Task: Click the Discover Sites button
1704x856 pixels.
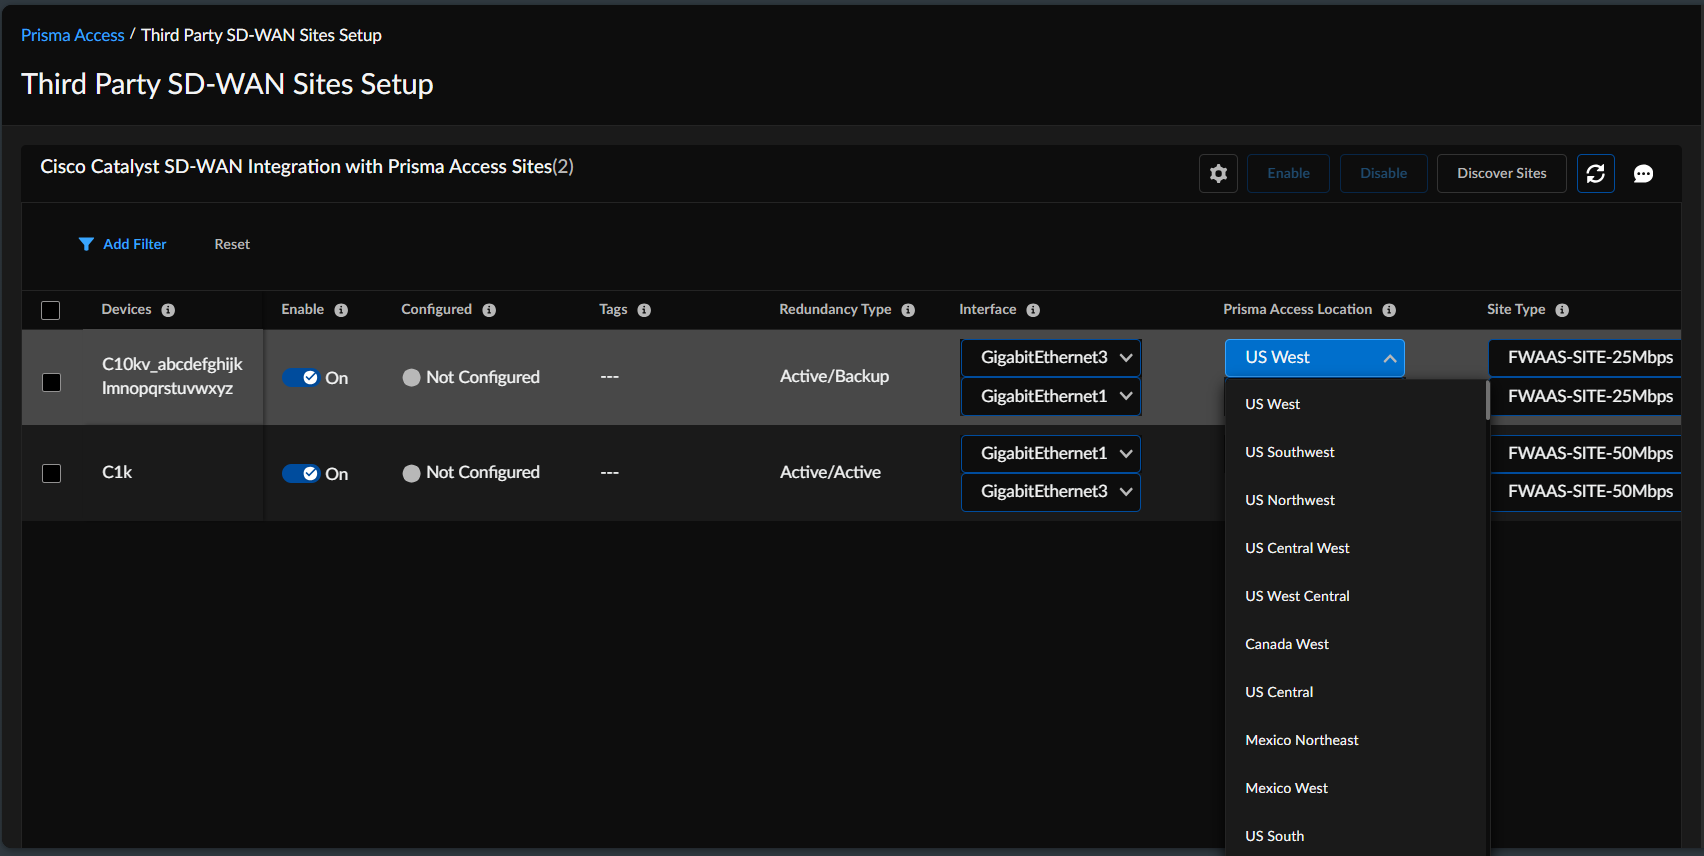Action: click(x=1501, y=174)
